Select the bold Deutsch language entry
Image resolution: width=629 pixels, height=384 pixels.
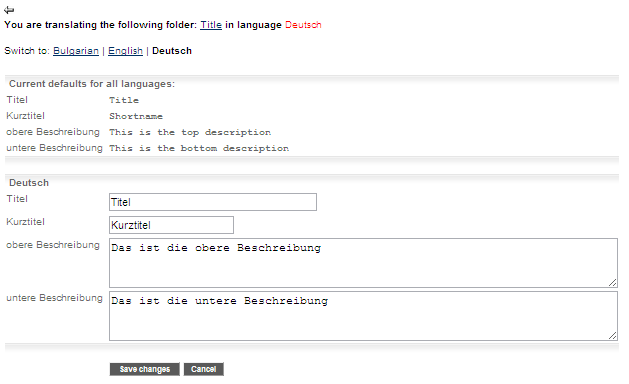[x=172, y=51]
